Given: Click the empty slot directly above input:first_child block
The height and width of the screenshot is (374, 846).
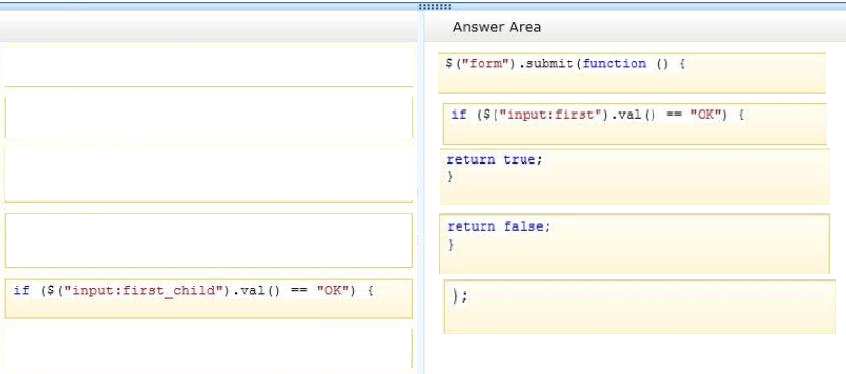Looking at the screenshot, I should pos(208,240).
